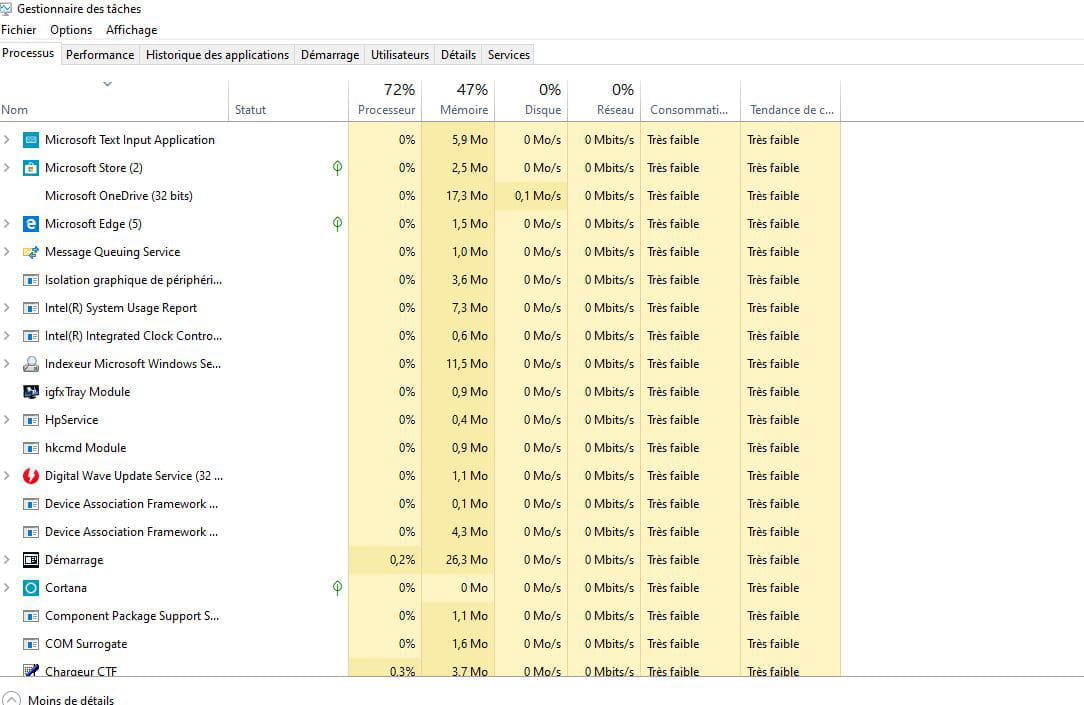The image size is (1084, 705).
Task: Select the Processus tab
Action: click(28, 53)
